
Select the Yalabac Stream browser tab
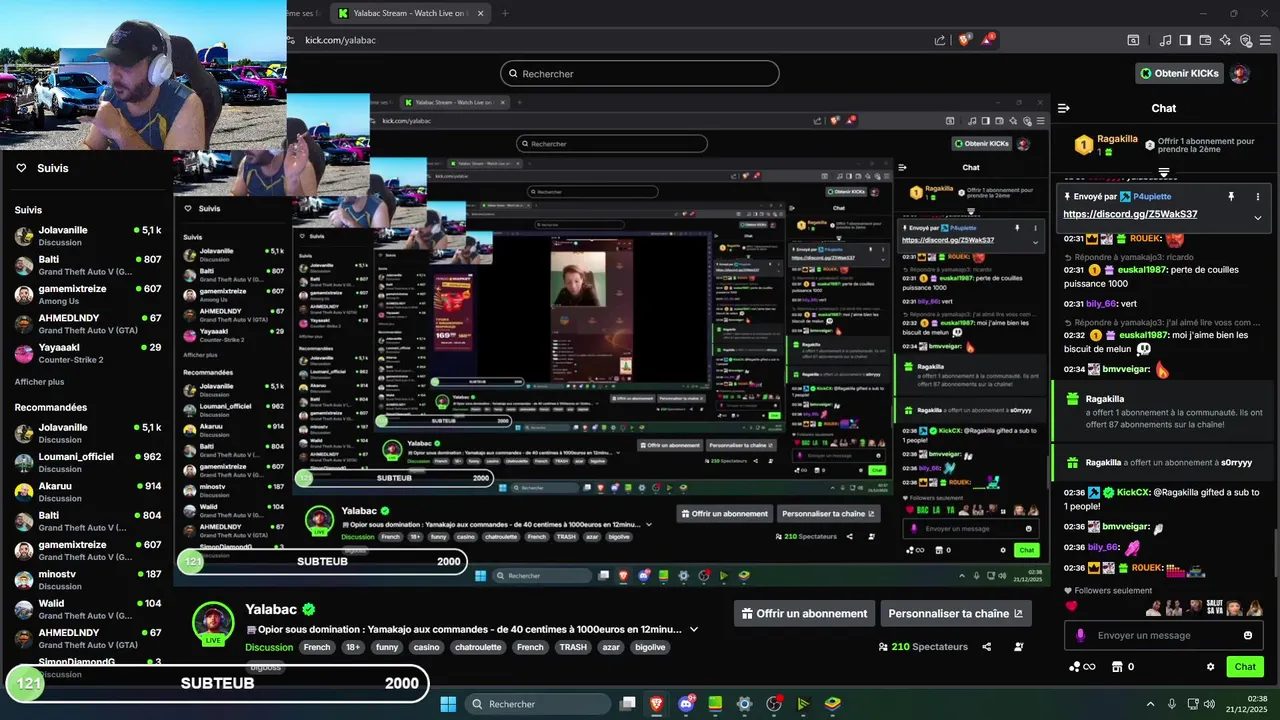pyautogui.click(x=410, y=13)
